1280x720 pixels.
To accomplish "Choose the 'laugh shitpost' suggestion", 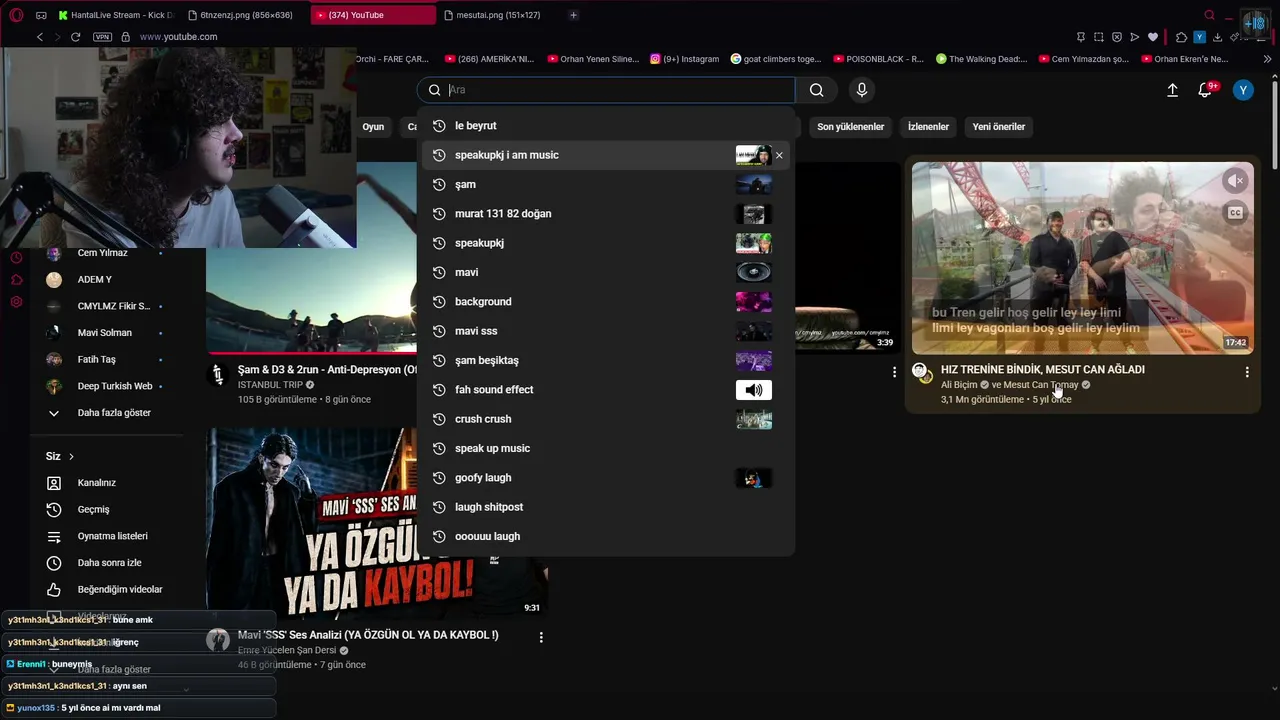I will tap(606, 507).
